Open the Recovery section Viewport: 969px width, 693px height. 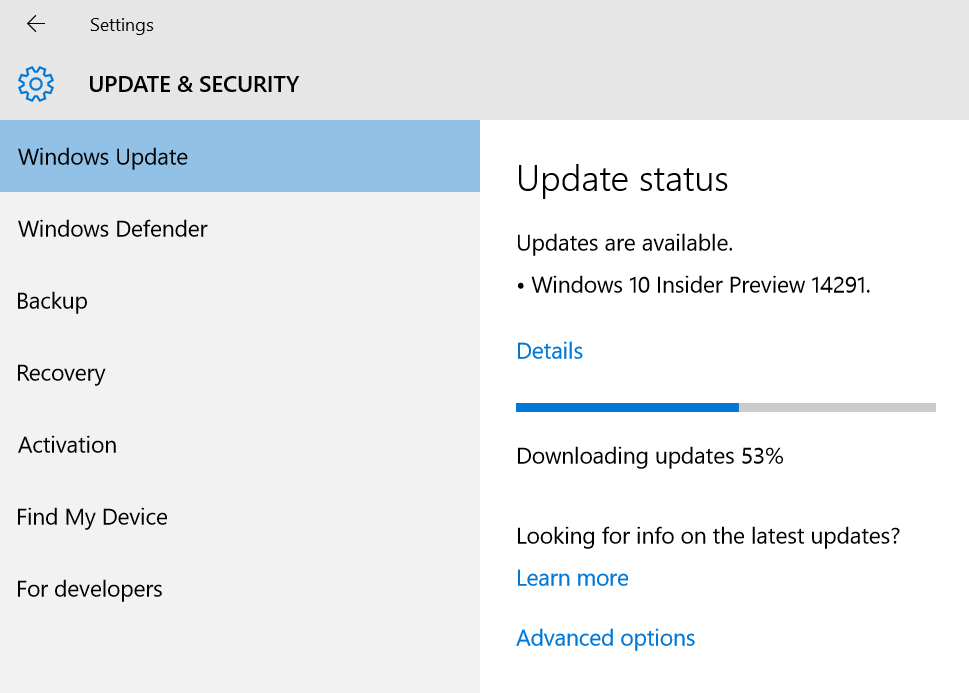[61, 373]
